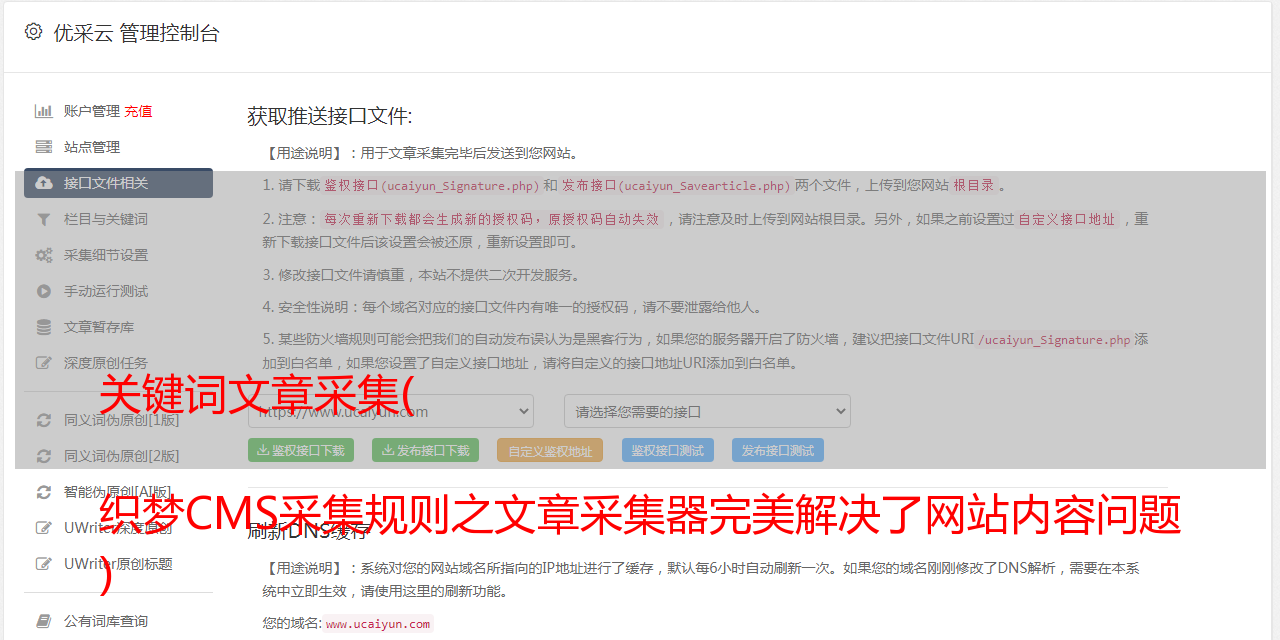Click the 发布接口(ucaiyun_Savearticle.php) code text

[x=676, y=185]
